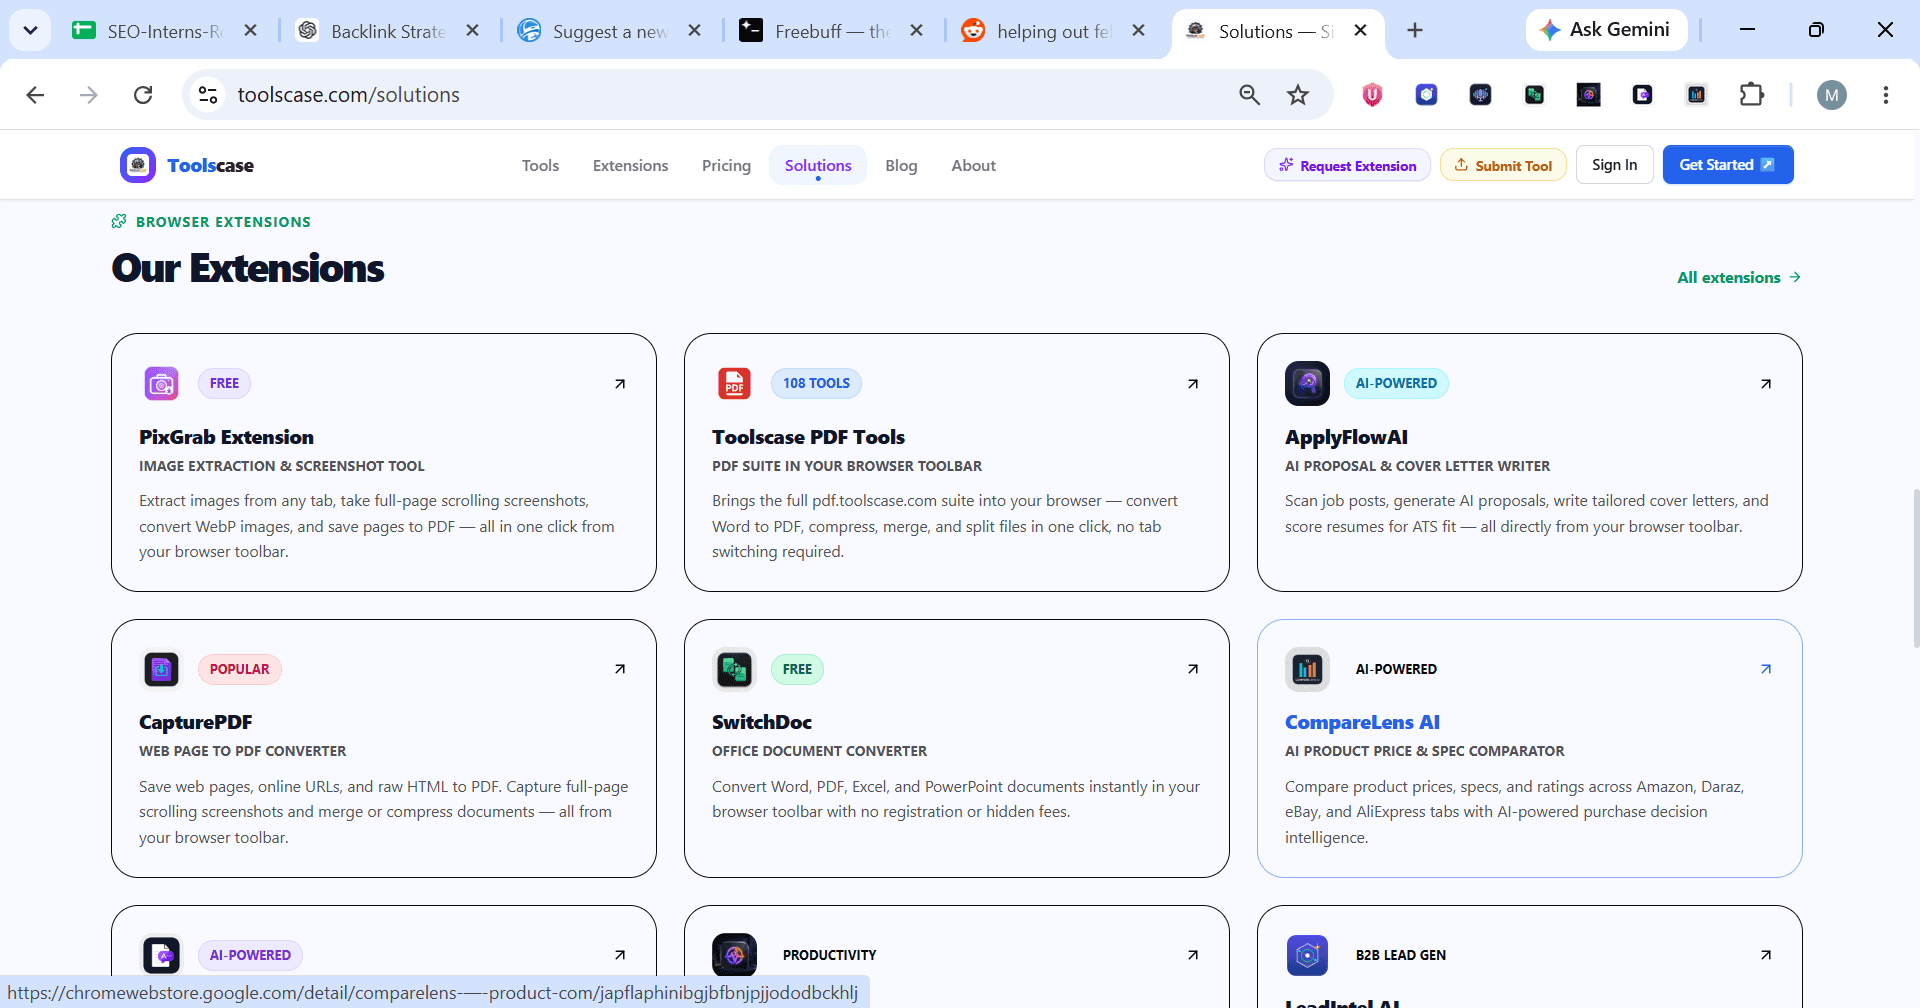
Task: Click the Toolscase logo icon
Action: (x=138, y=165)
